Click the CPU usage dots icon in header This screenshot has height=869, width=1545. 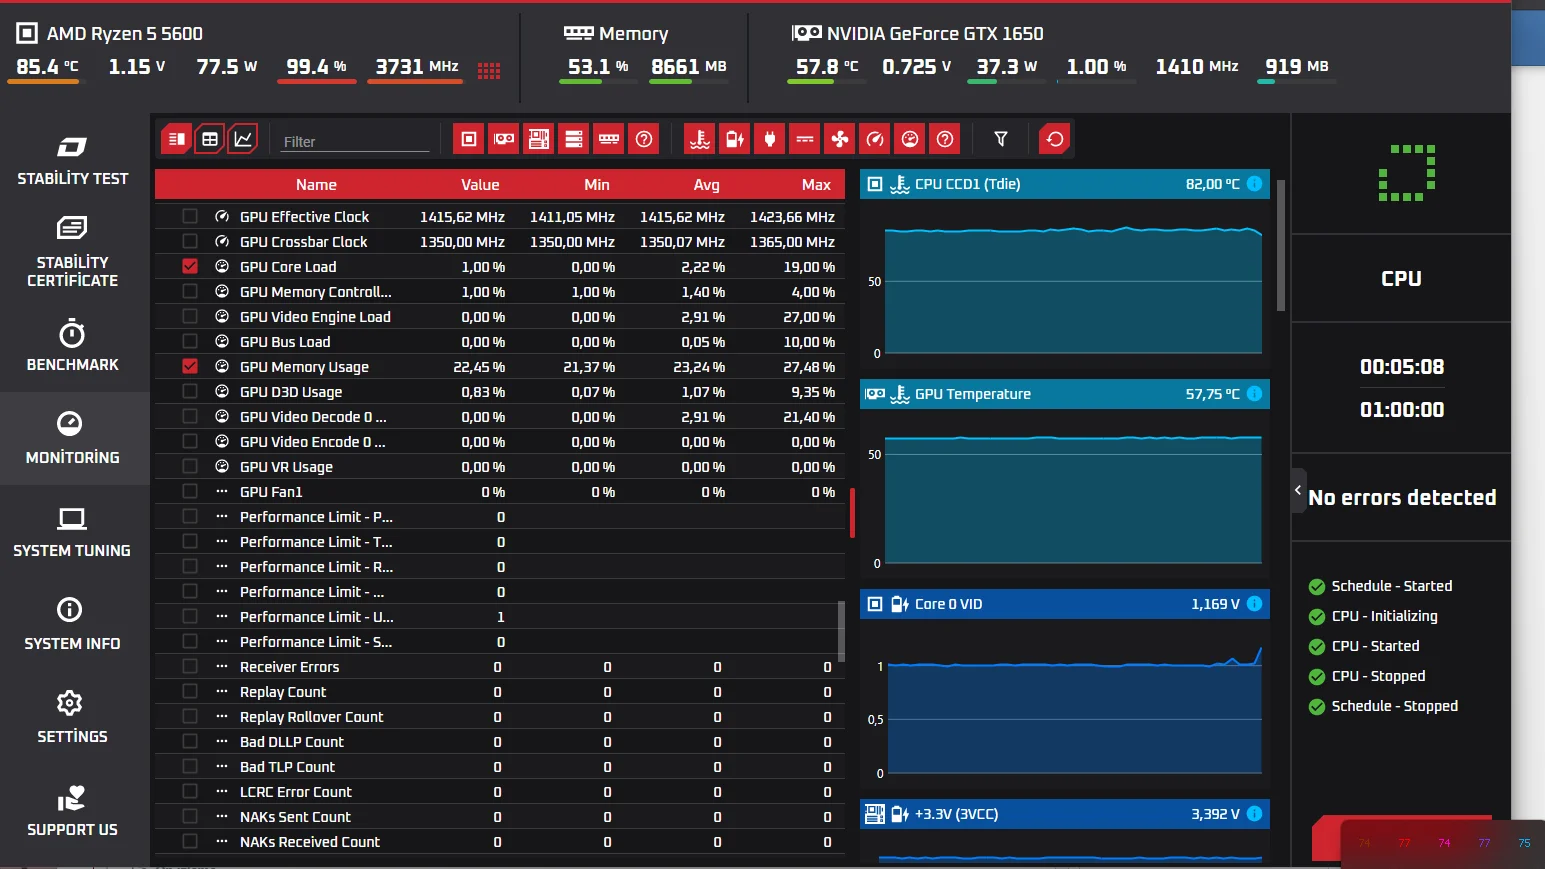[489, 70]
